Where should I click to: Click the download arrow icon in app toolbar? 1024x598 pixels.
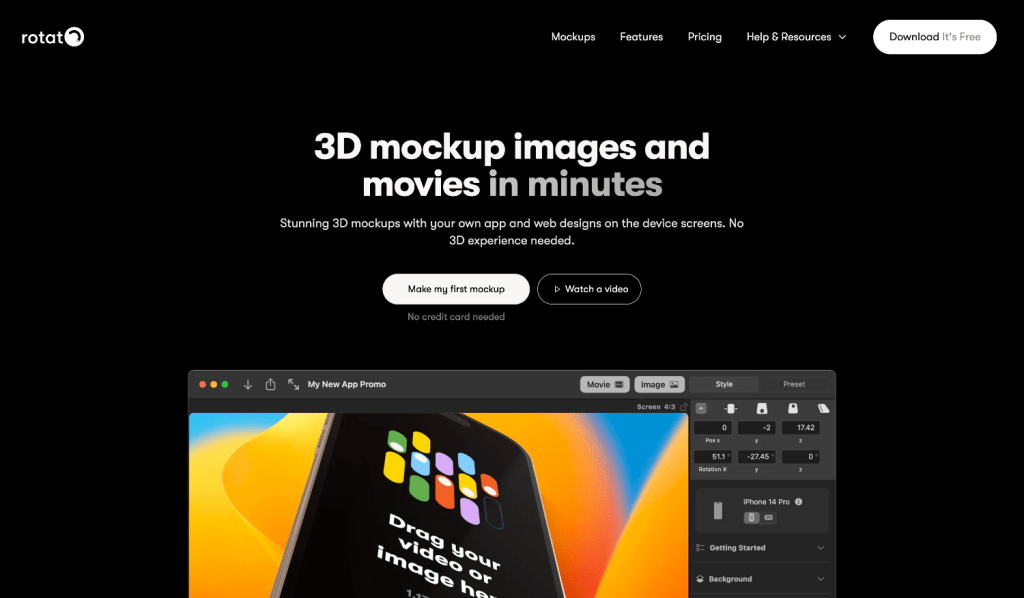tap(248, 385)
